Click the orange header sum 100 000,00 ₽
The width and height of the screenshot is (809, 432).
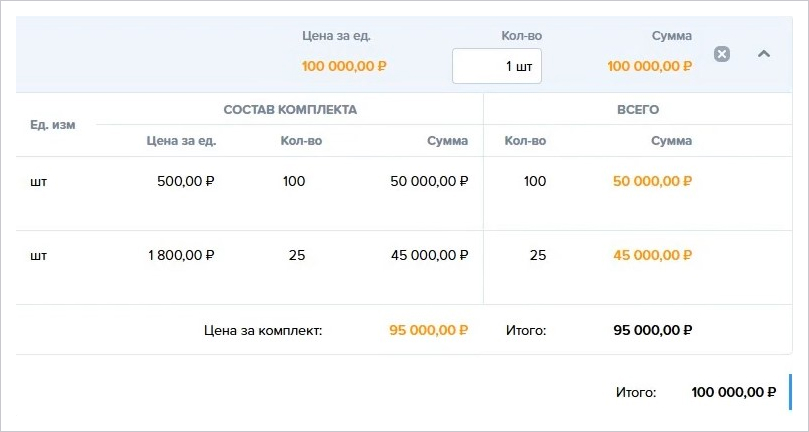tap(650, 67)
